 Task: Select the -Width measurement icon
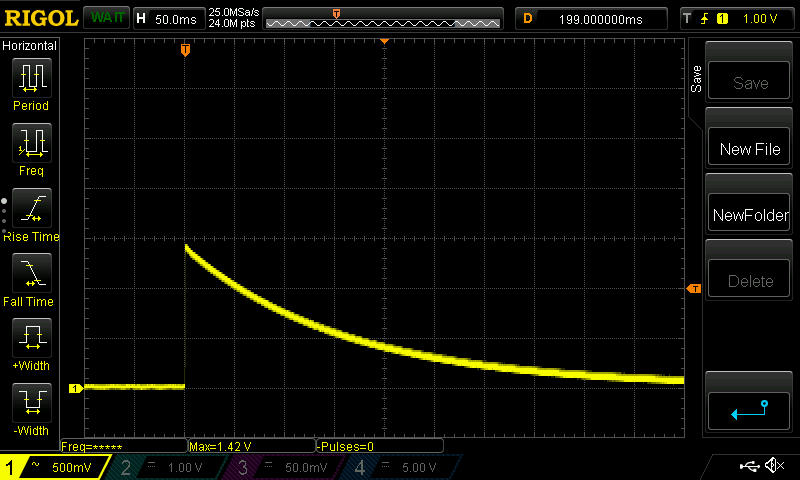coord(31,404)
